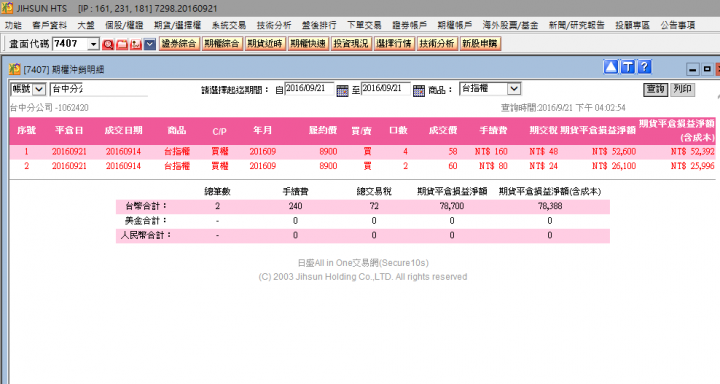Click the blue T icon in window header
The height and width of the screenshot is (384, 720).
628,67
